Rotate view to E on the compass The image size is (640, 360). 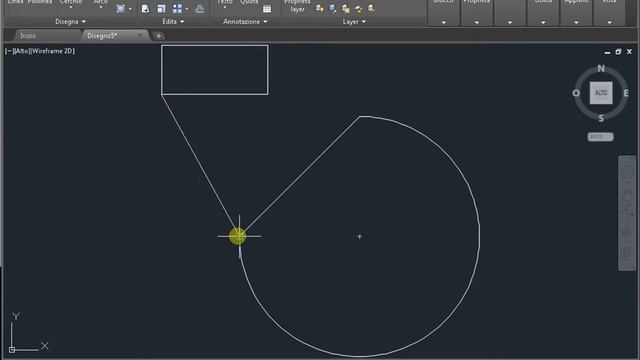click(626, 93)
